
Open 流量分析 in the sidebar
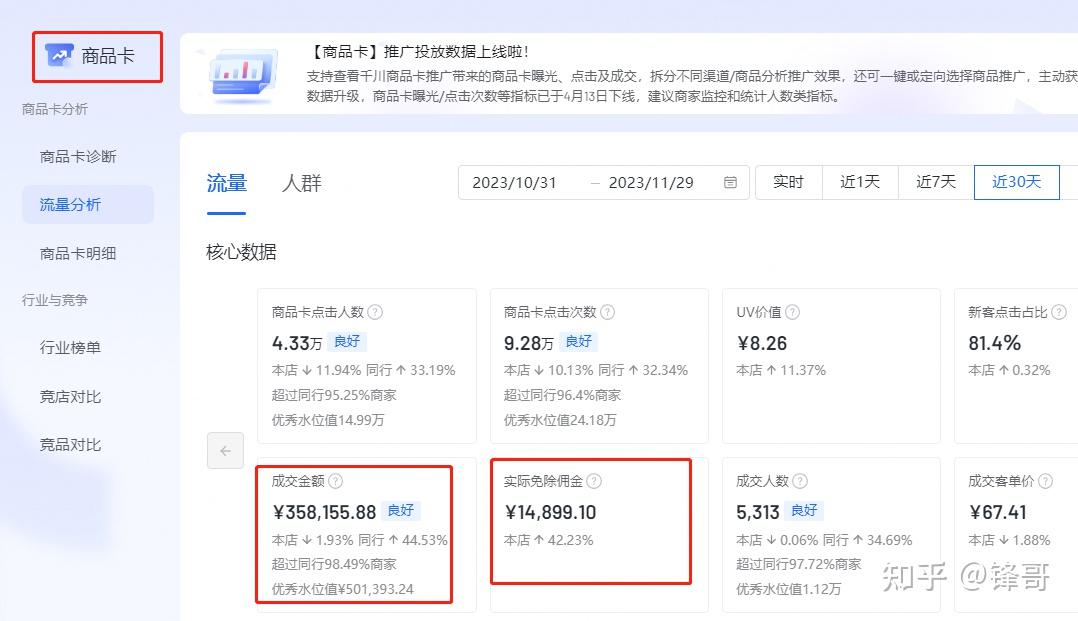coord(88,204)
